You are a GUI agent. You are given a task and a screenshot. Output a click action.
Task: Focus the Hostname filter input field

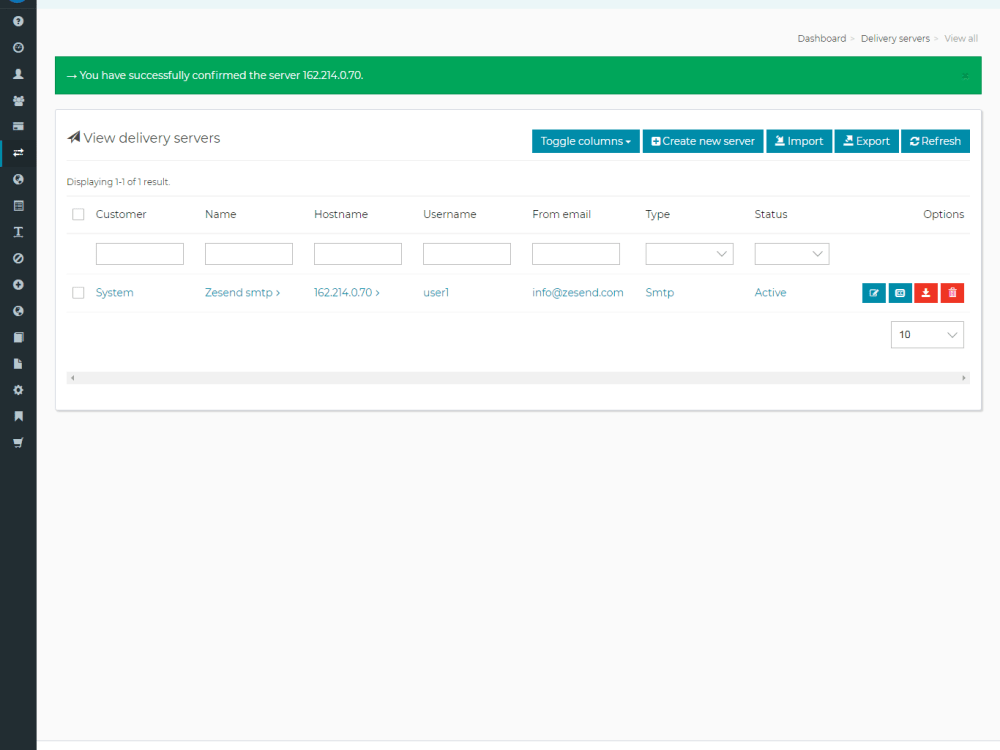click(x=358, y=254)
